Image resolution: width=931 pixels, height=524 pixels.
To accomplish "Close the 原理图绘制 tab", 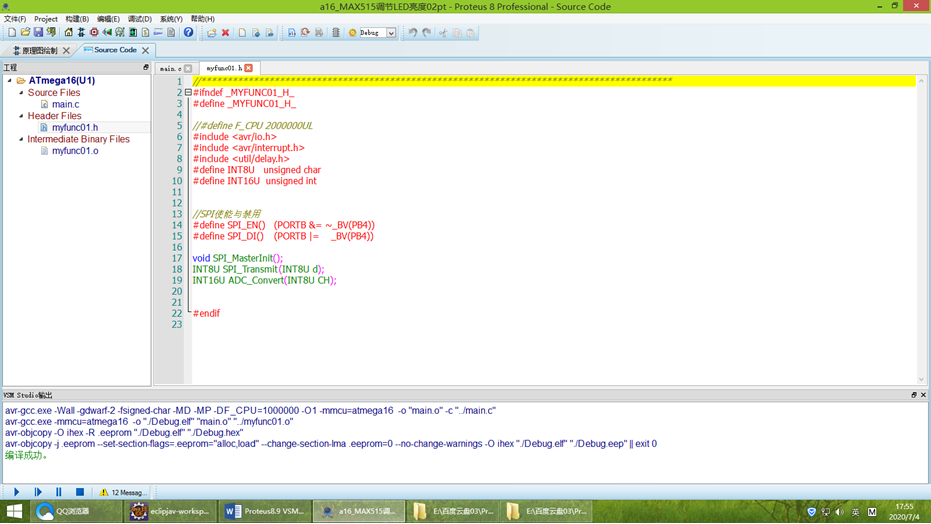I will tap(66, 50).
